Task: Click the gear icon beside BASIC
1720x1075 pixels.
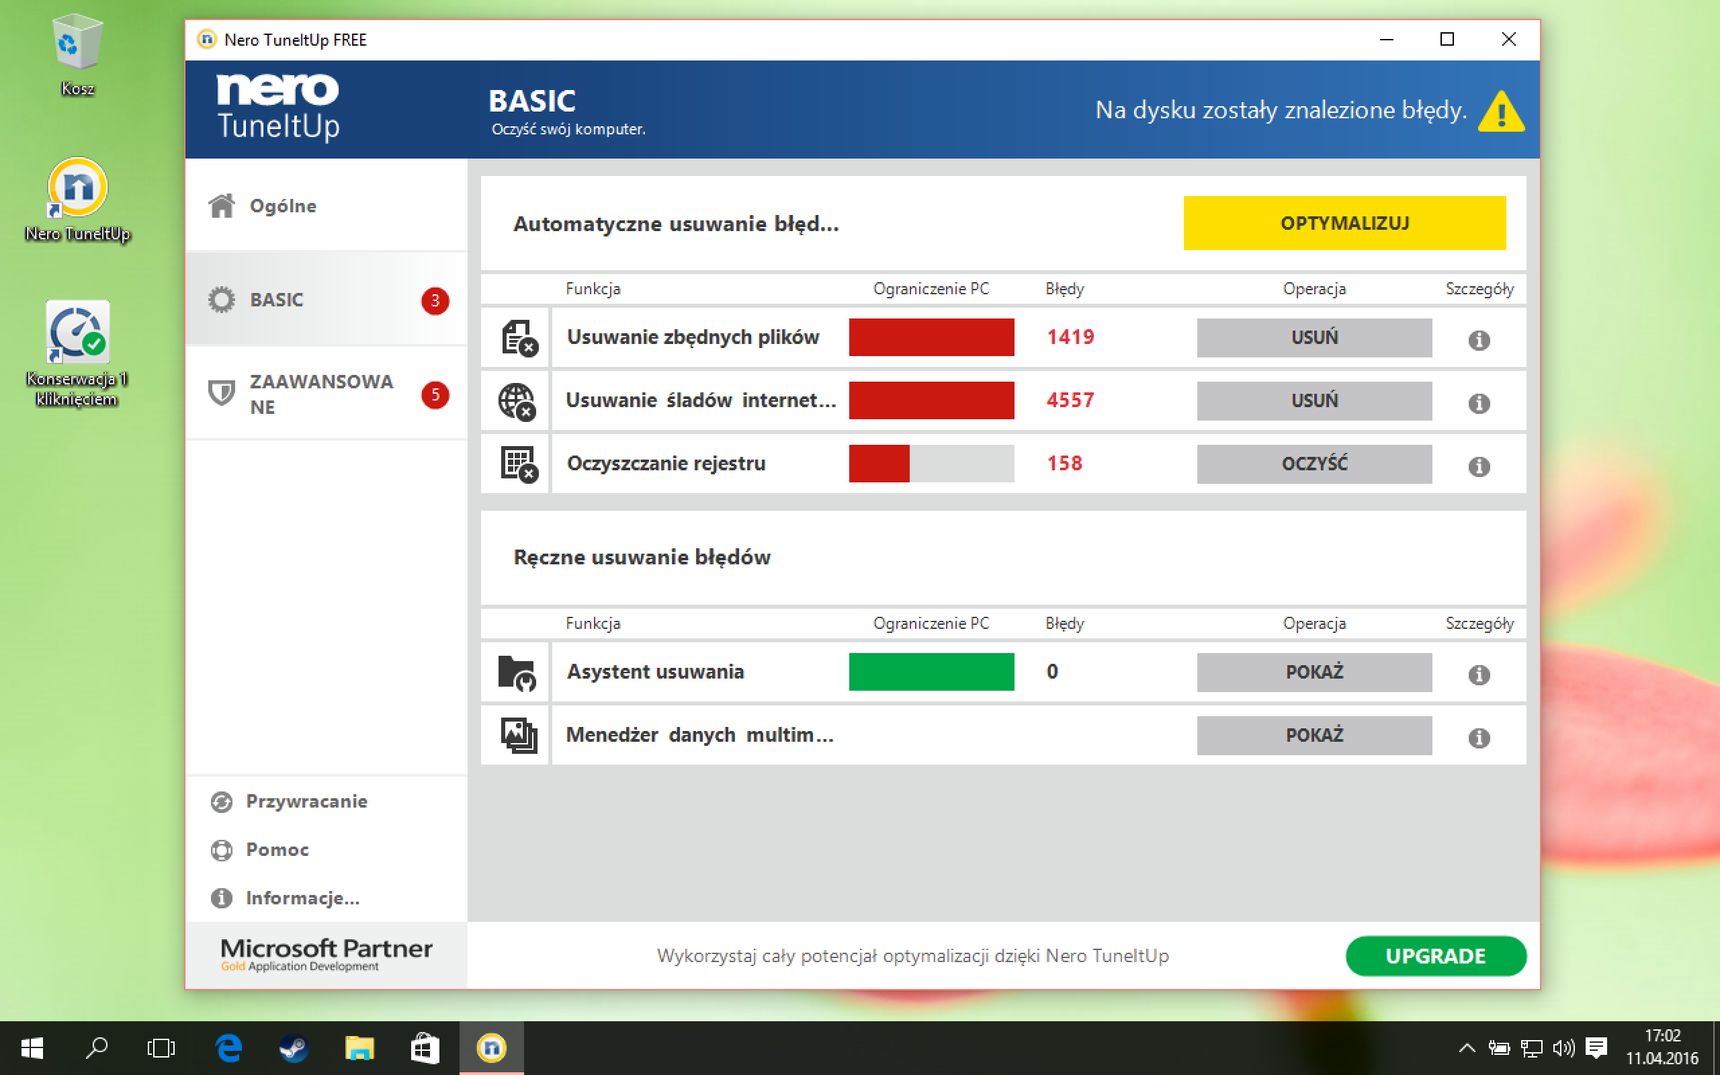Action: pos(221,300)
